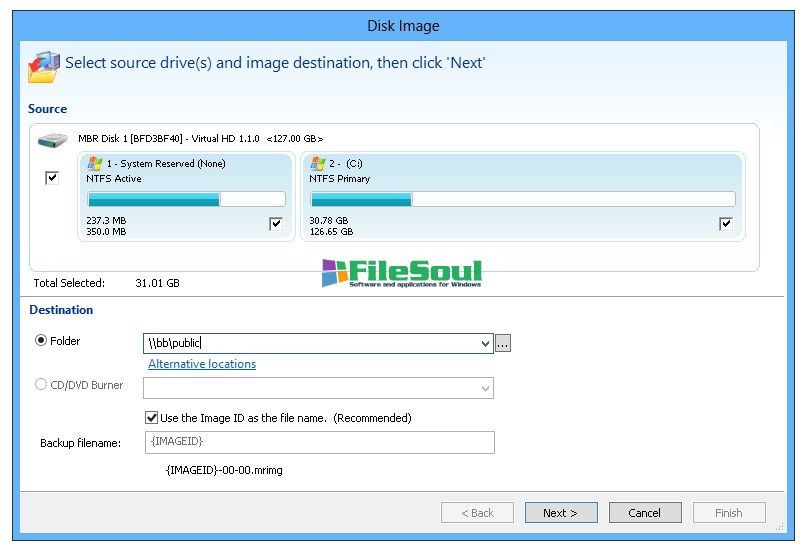Viewport: 806px width, 548px height.
Task: Expand the destination folder path dropdown
Action: [x=486, y=344]
